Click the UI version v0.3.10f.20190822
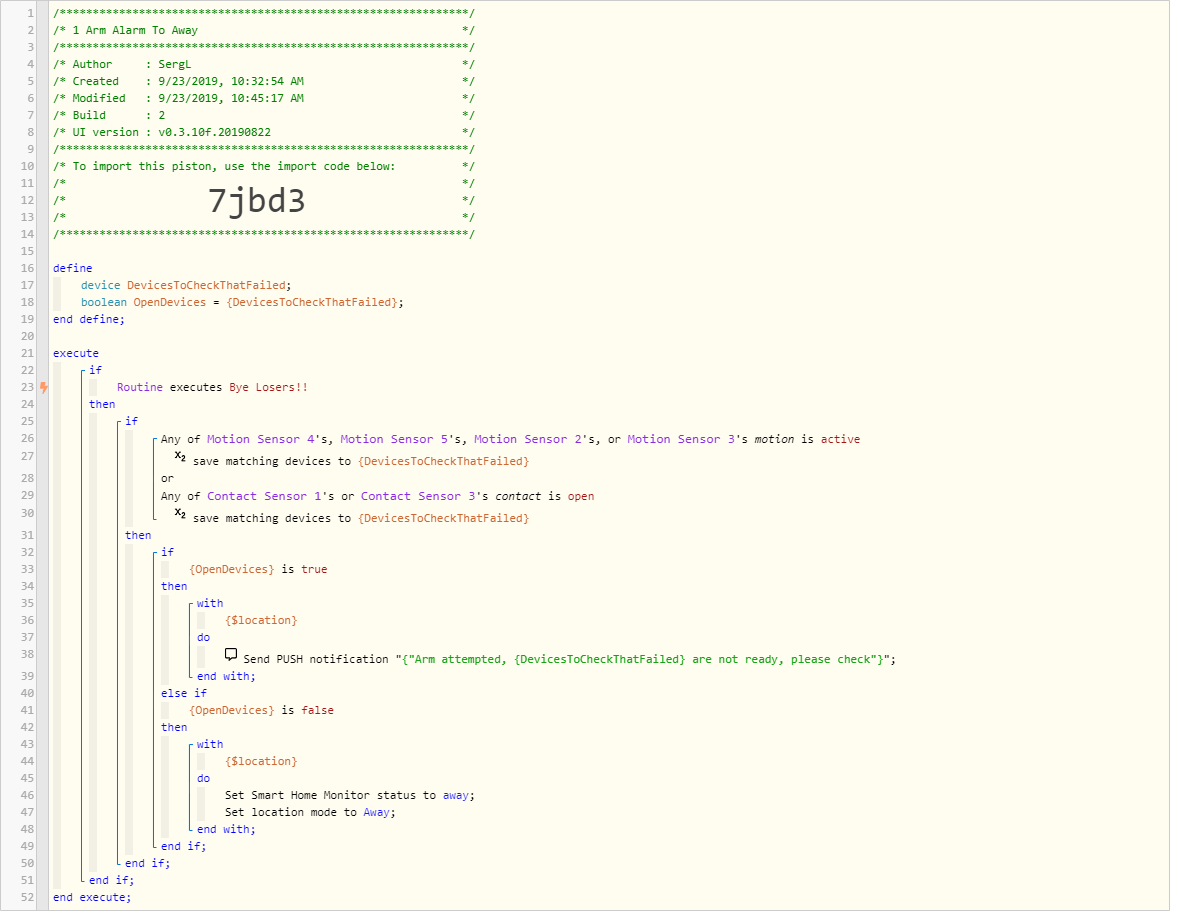 point(214,133)
